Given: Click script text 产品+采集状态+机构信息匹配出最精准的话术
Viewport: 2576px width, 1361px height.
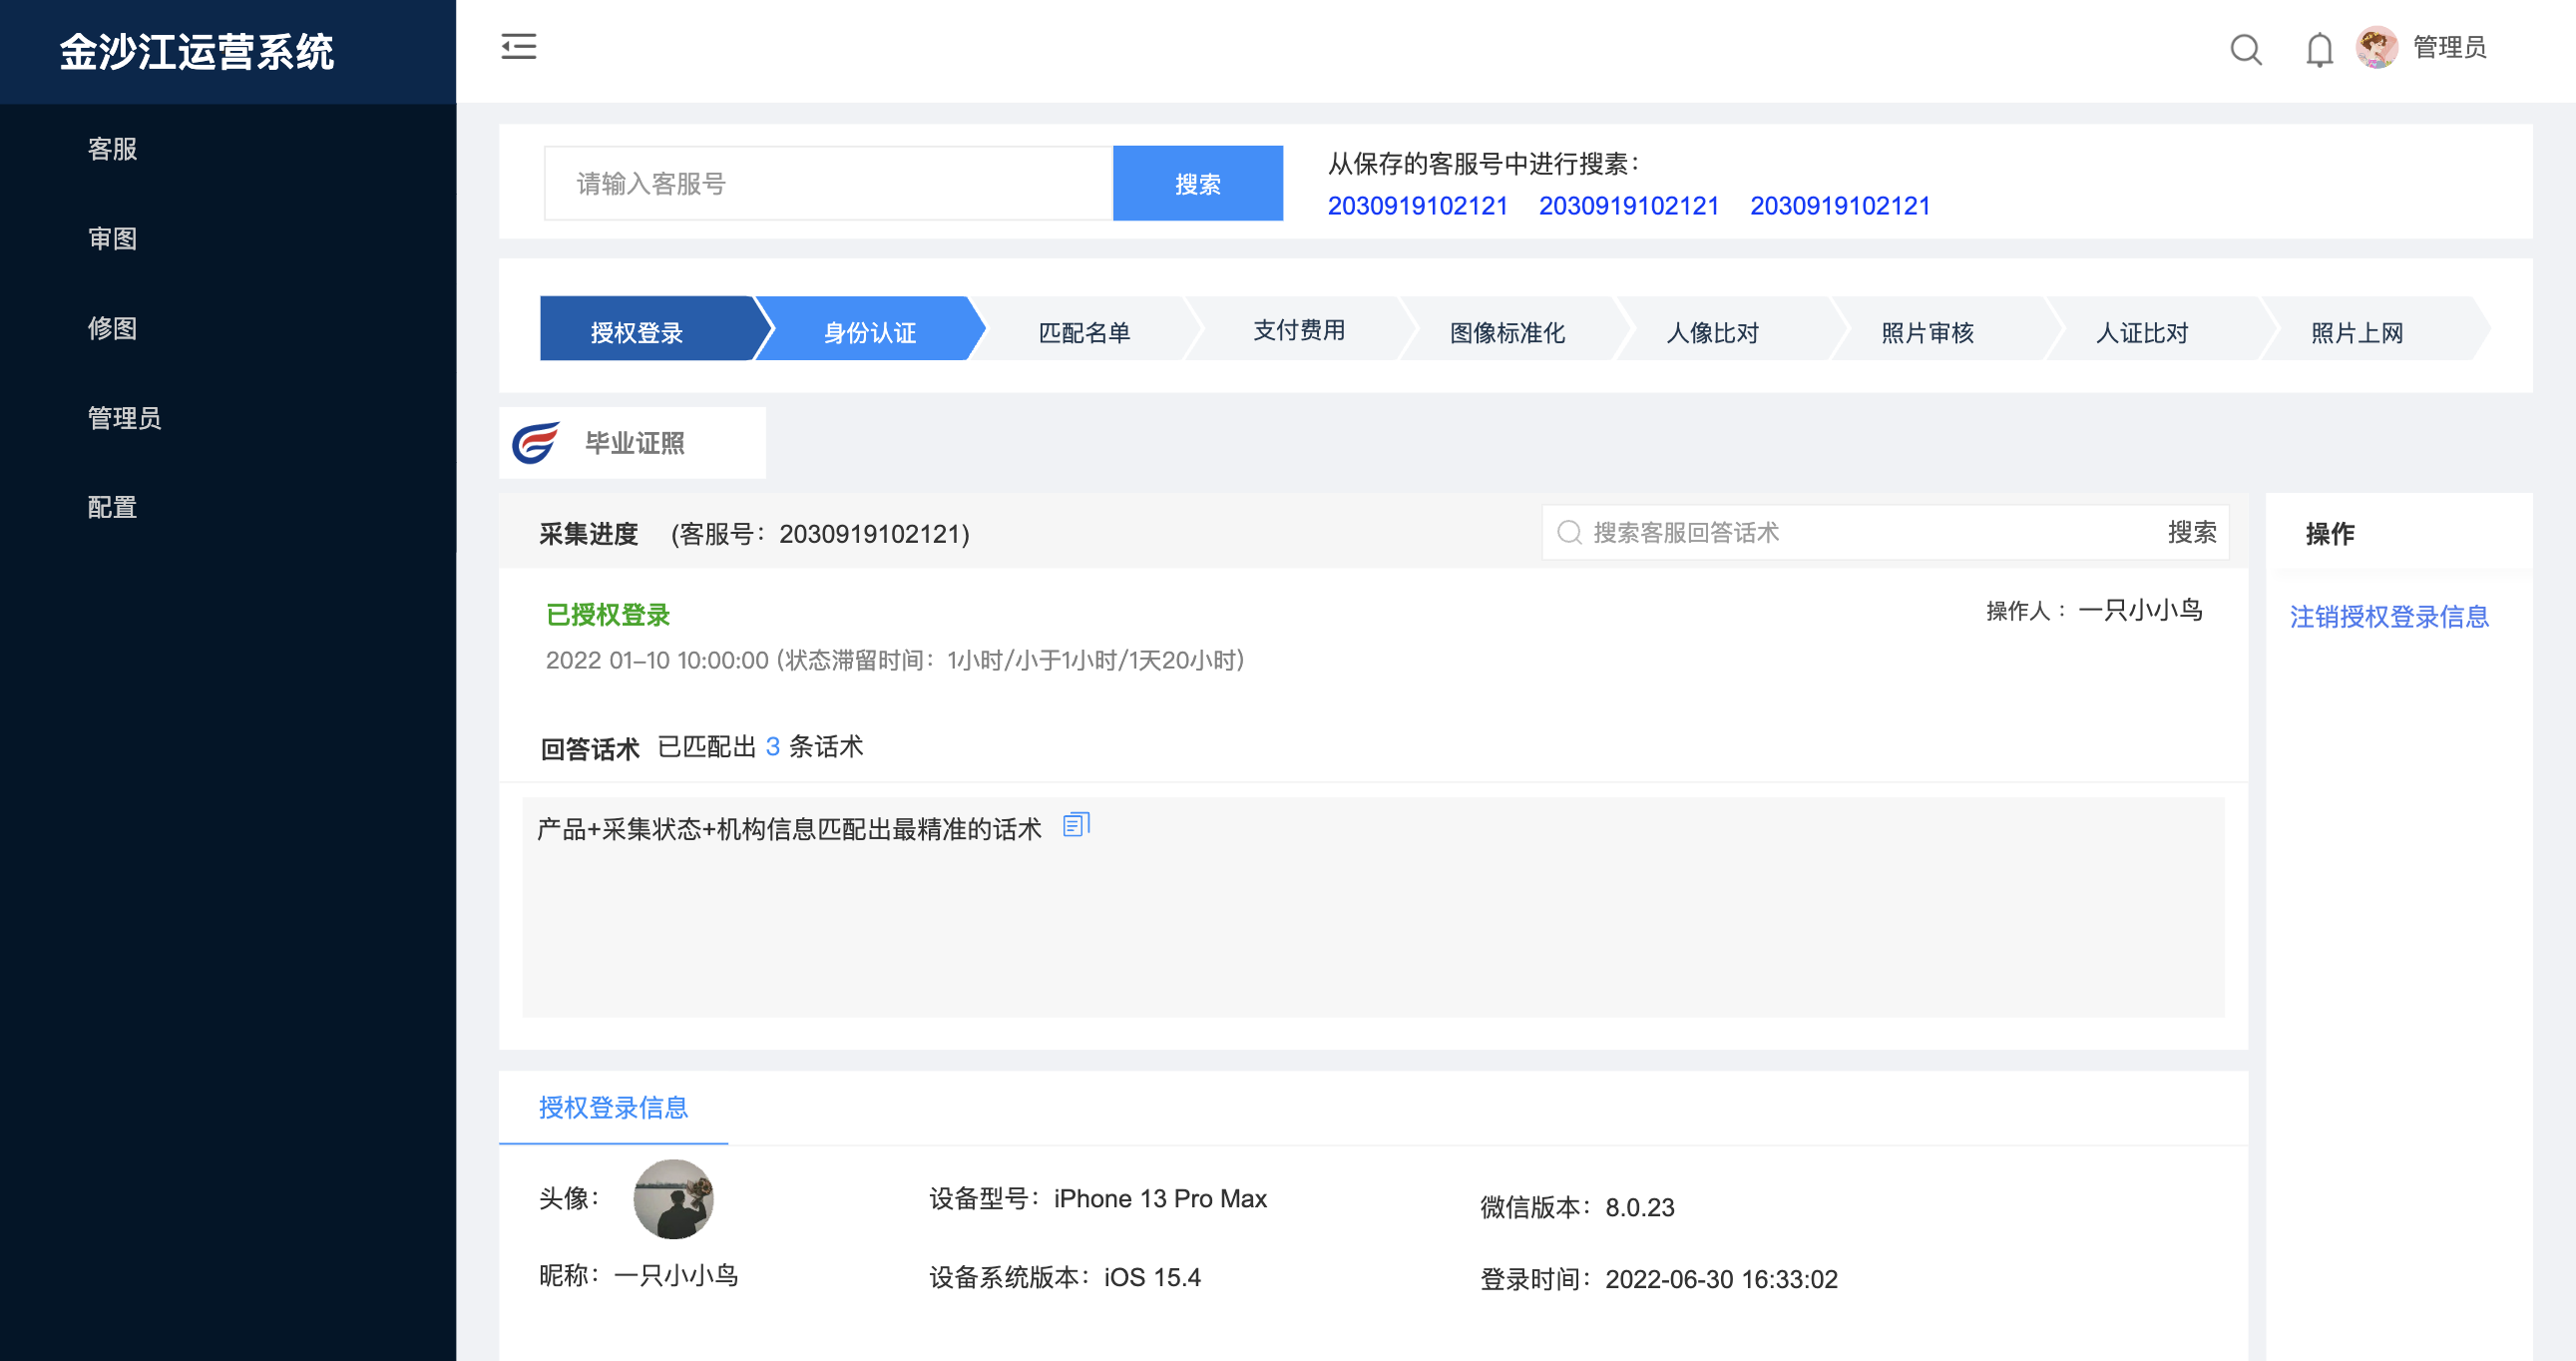Looking at the screenshot, I should (x=789, y=828).
